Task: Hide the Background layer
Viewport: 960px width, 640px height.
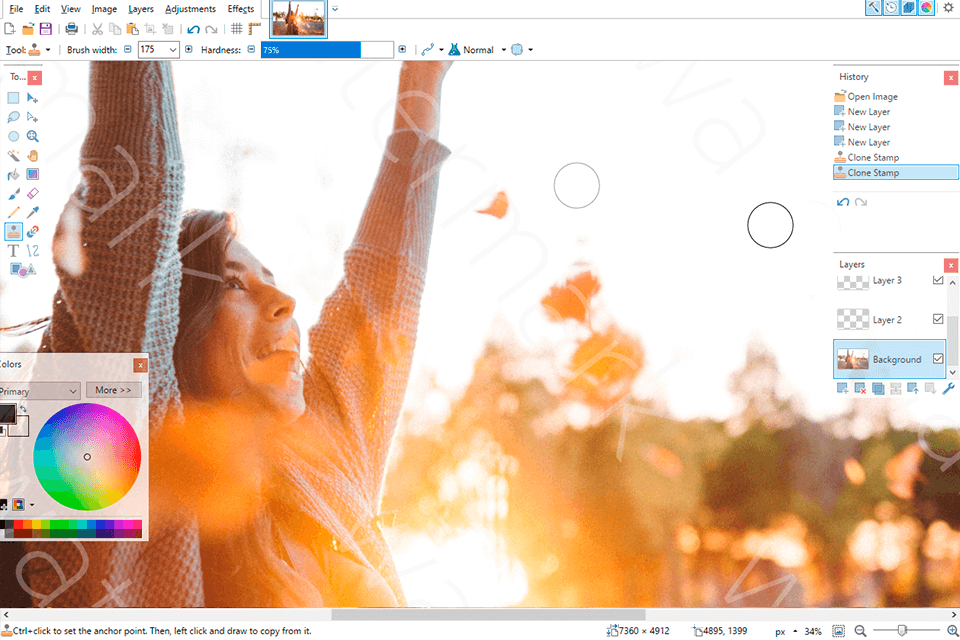Action: [x=937, y=359]
